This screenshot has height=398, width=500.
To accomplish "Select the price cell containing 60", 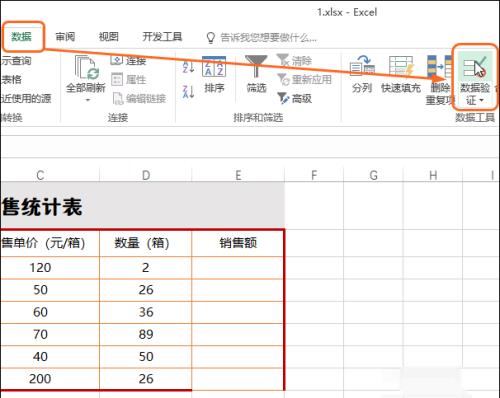I will point(50,312).
